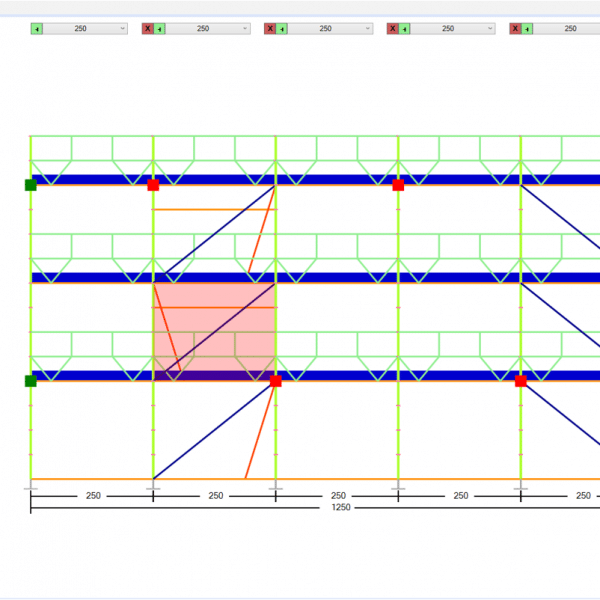Select the orange guardrail in second bay's upper level

[214, 210]
